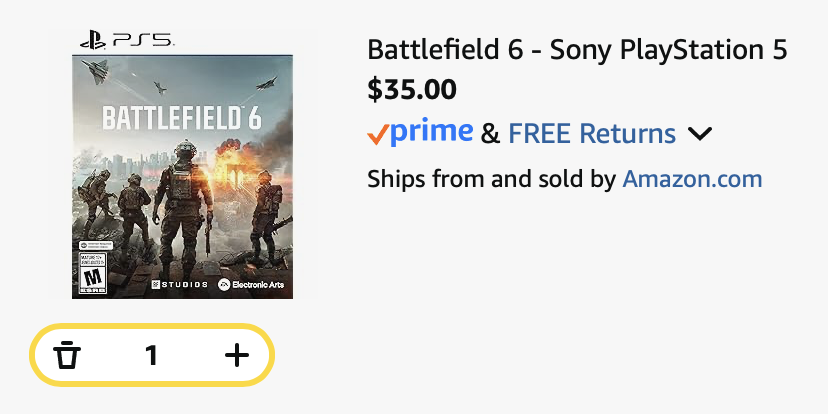The width and height of the screenshot is (828, 414).
Task: Click the trash icon to delete item
Action: 67,354
